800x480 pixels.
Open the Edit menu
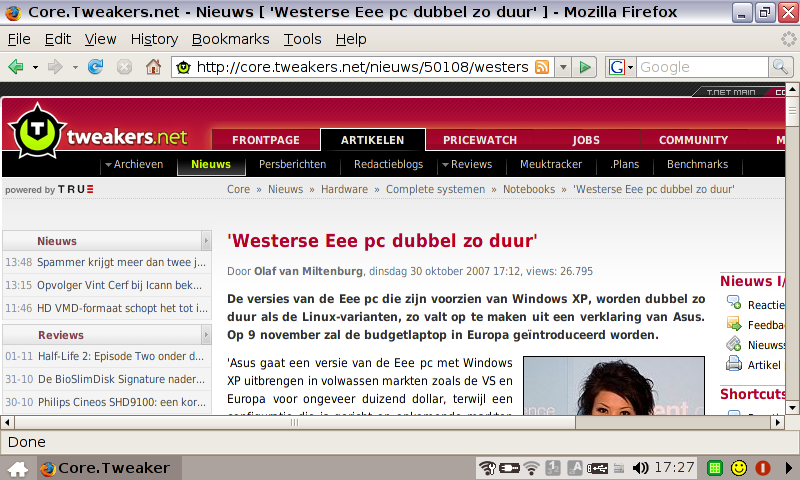click(58, 39)
